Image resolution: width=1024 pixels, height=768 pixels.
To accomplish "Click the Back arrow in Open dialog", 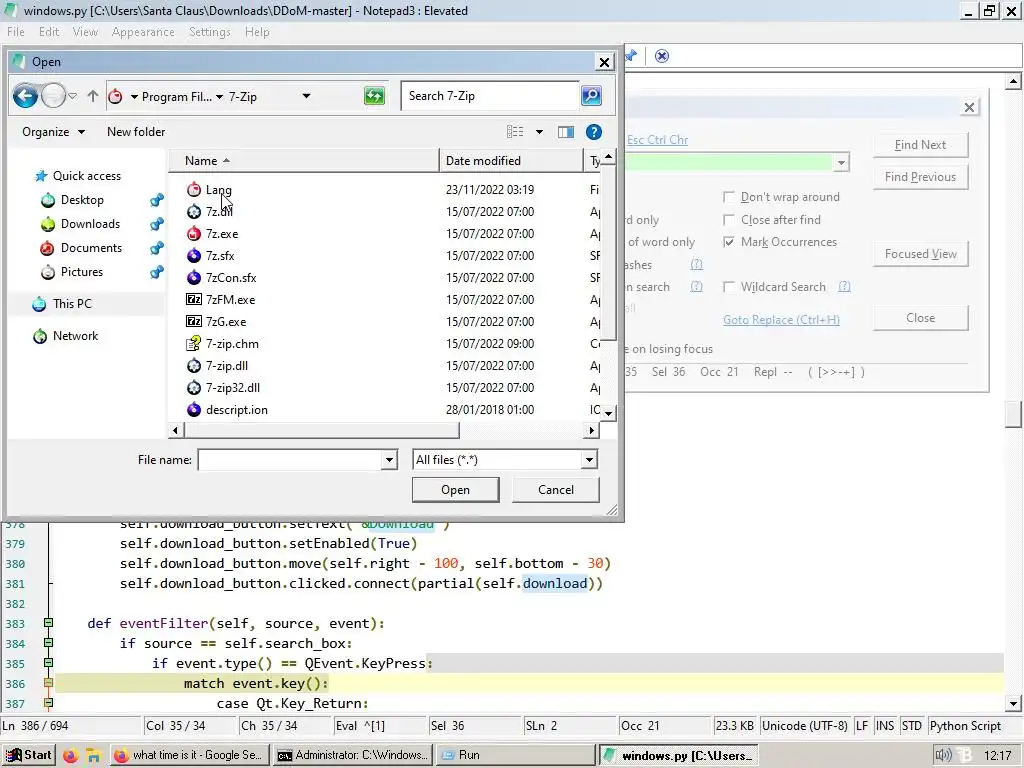I will (25, 96).
